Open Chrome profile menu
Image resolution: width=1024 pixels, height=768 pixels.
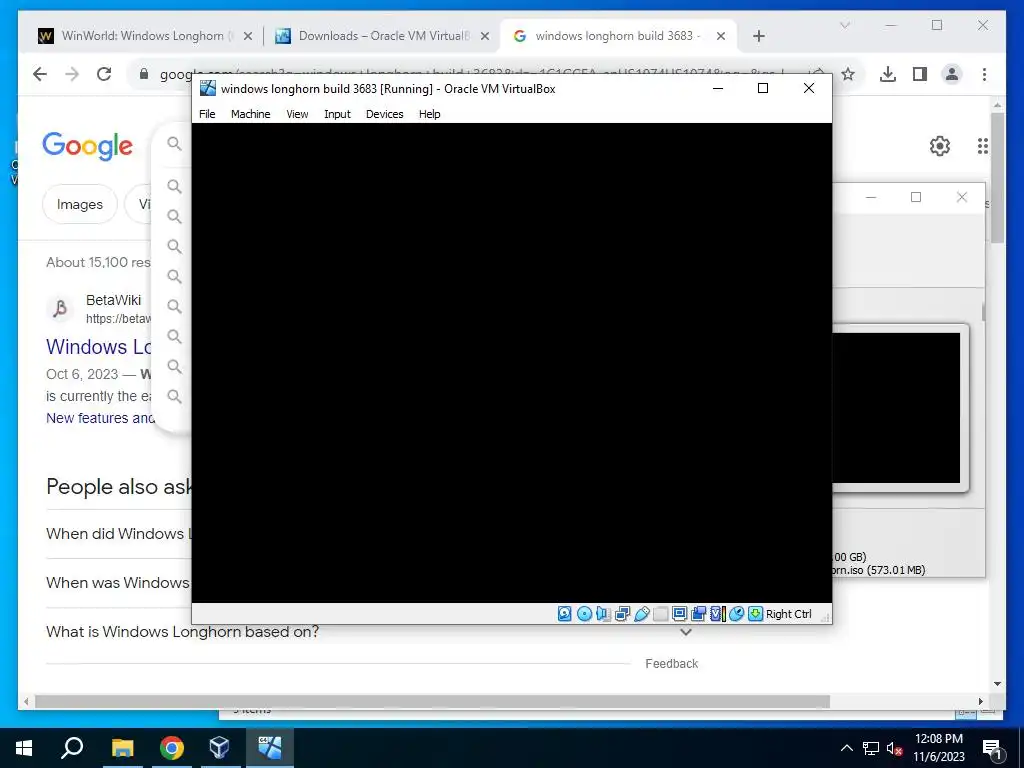click(952, 74)
